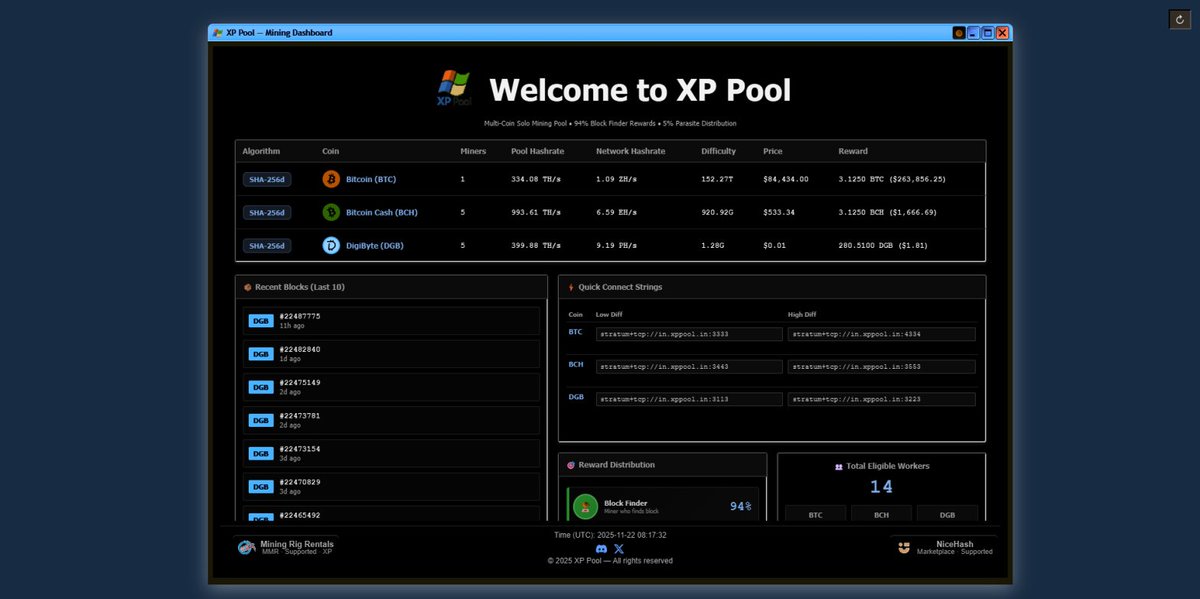The image size is (1200, 599).
Task: Click the Total Eligible Workers people icon
Action: [x=838, y=466]
